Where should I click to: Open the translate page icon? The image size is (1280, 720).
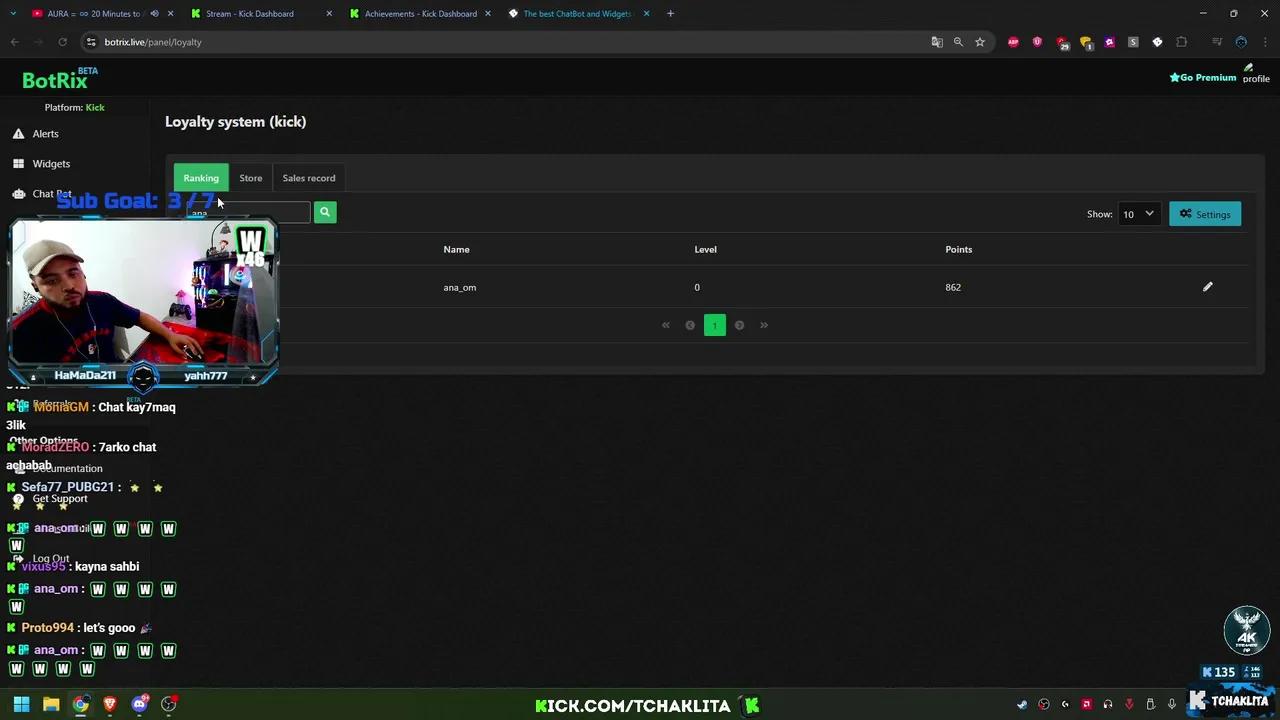tap(936, 42)
